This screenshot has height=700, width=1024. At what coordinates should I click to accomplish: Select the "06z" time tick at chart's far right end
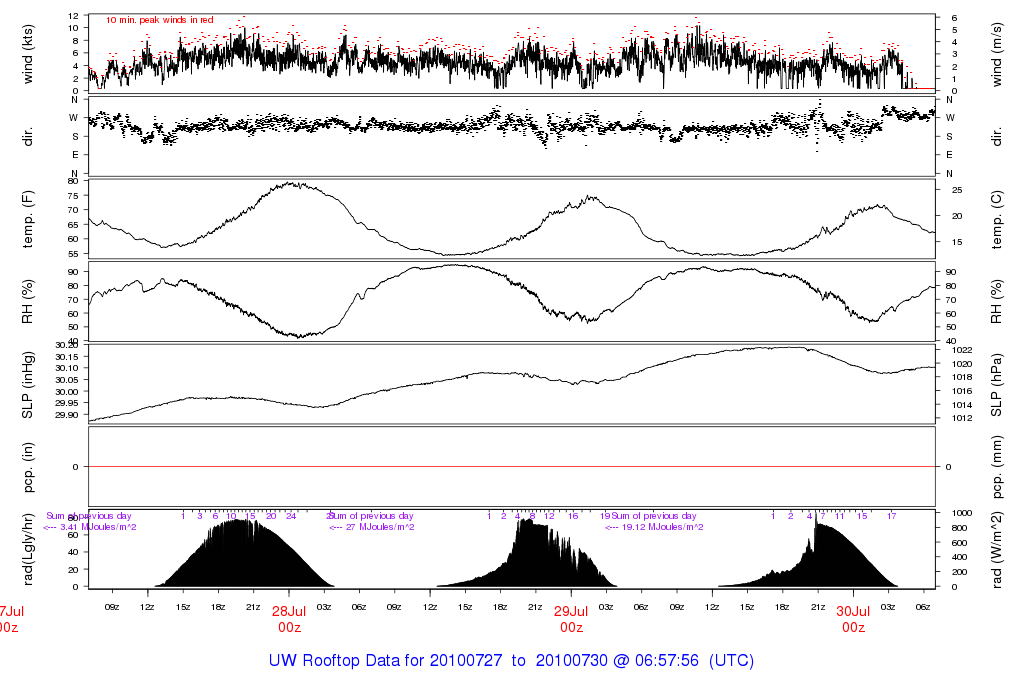pyautogui.click(x=923, y=607)
